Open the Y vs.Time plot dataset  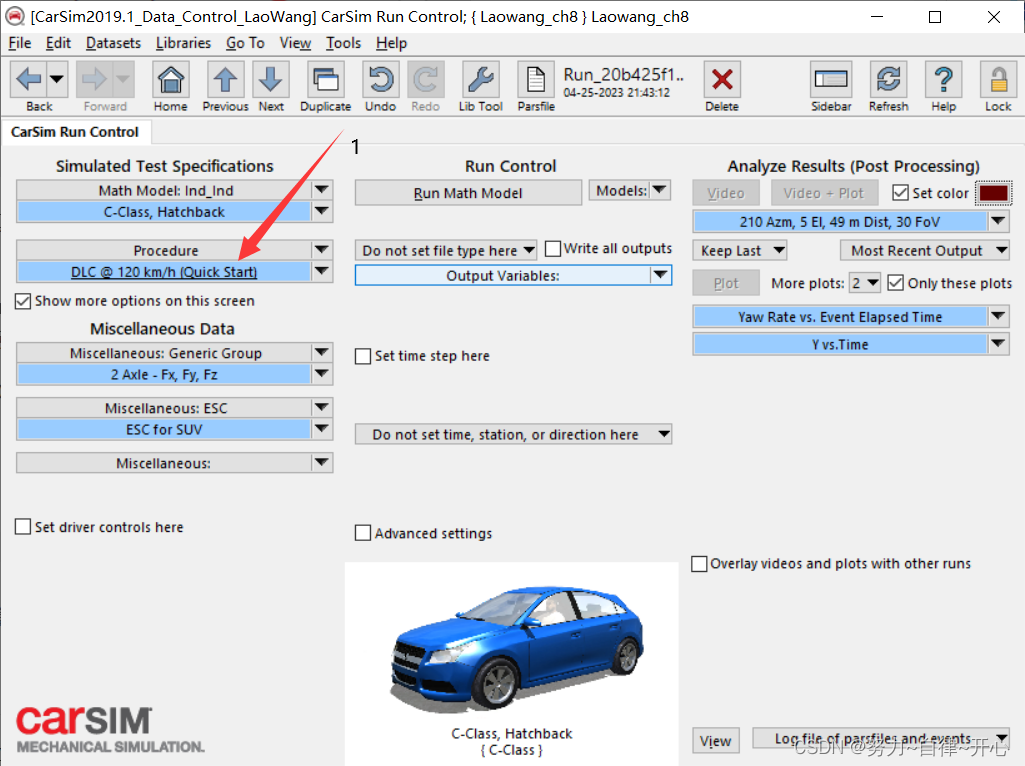click(840, 344)
